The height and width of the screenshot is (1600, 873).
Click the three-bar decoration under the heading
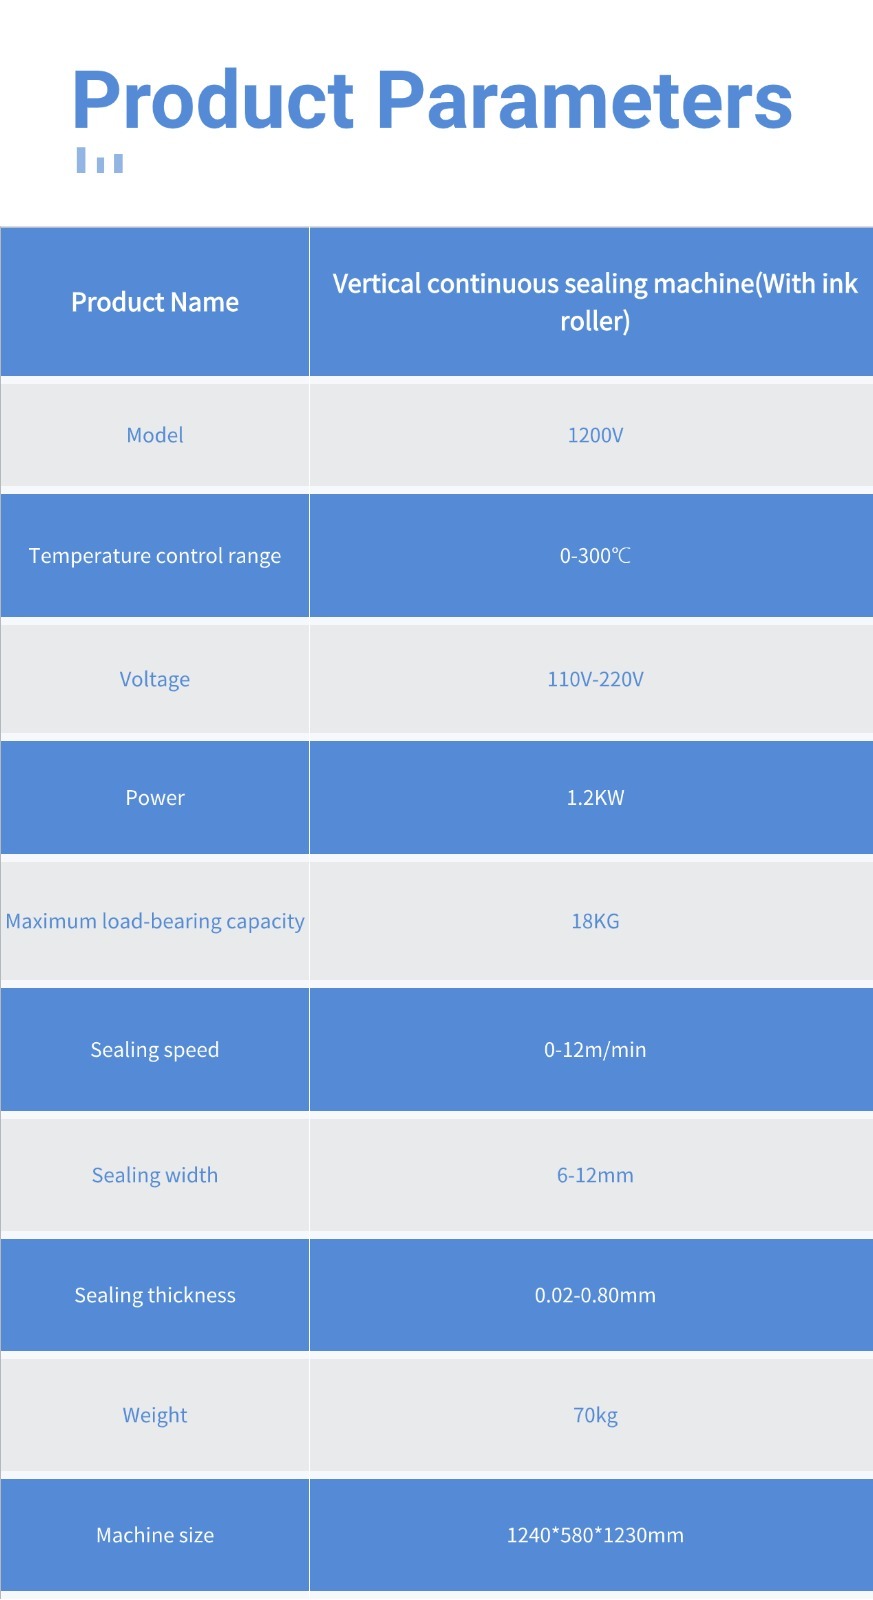[x=100, y=161]
